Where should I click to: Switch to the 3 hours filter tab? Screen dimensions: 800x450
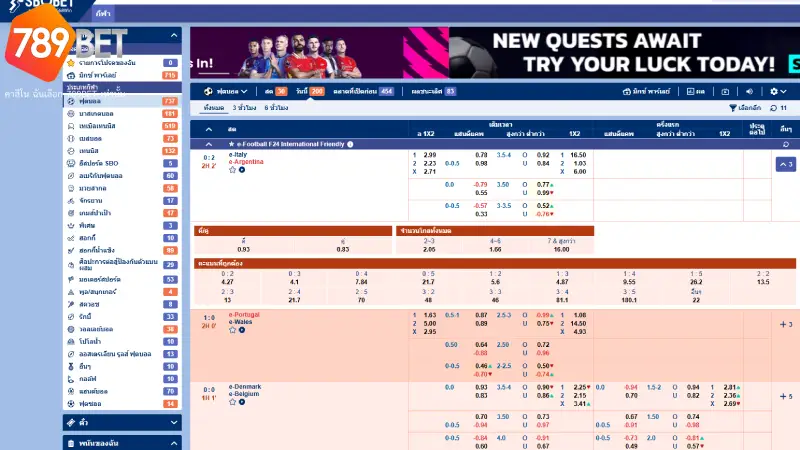tap(244, 107)
